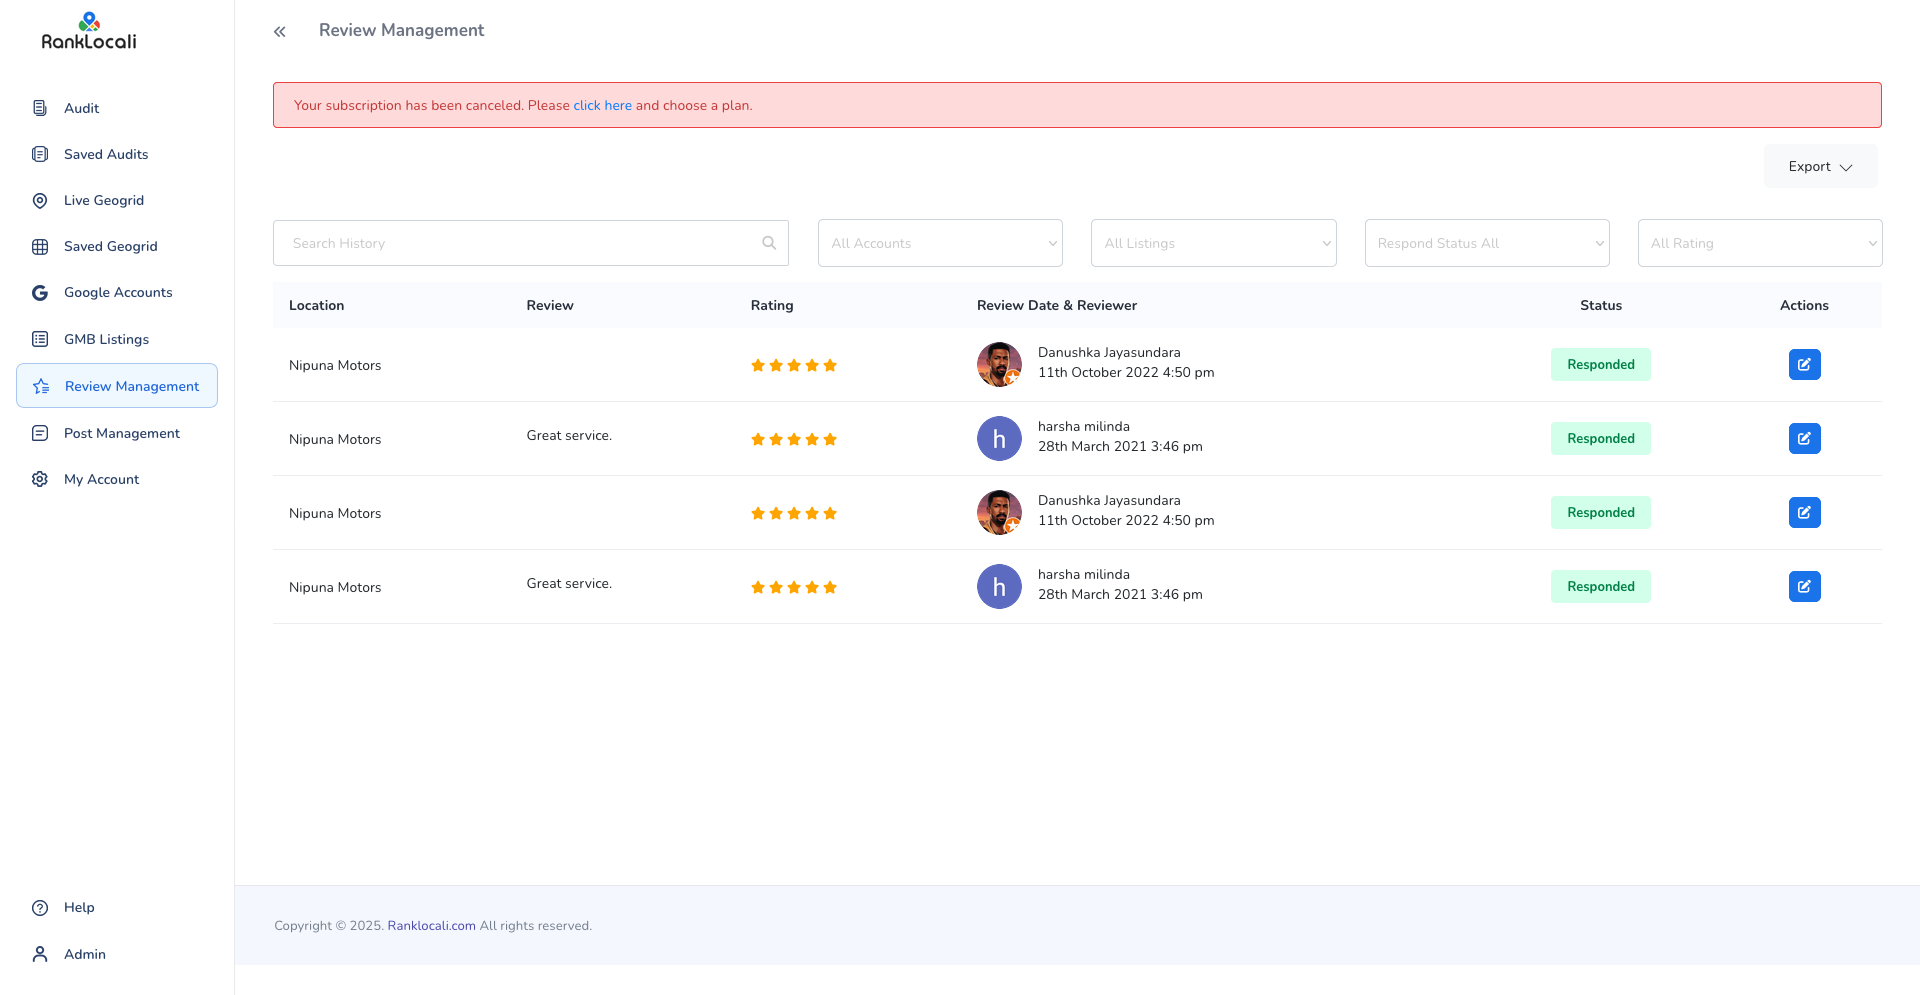Click harsha milinda's profile avatar
1920x995 pixels.
click(x=998, y=438)
